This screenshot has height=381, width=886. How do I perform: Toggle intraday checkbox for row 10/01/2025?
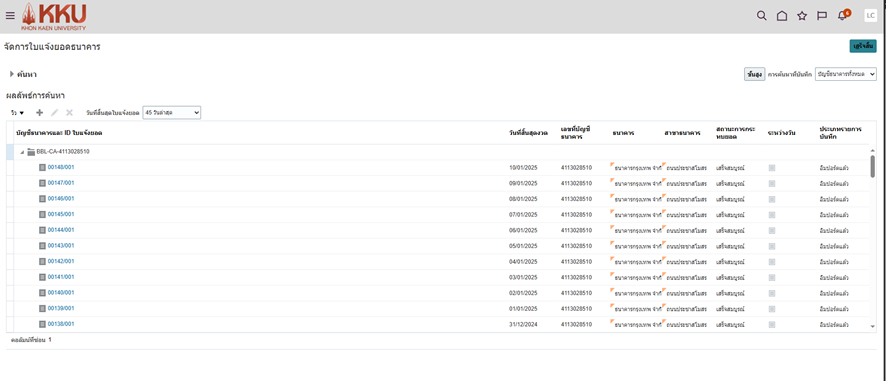pyautogui.click(x=772, y=168)
